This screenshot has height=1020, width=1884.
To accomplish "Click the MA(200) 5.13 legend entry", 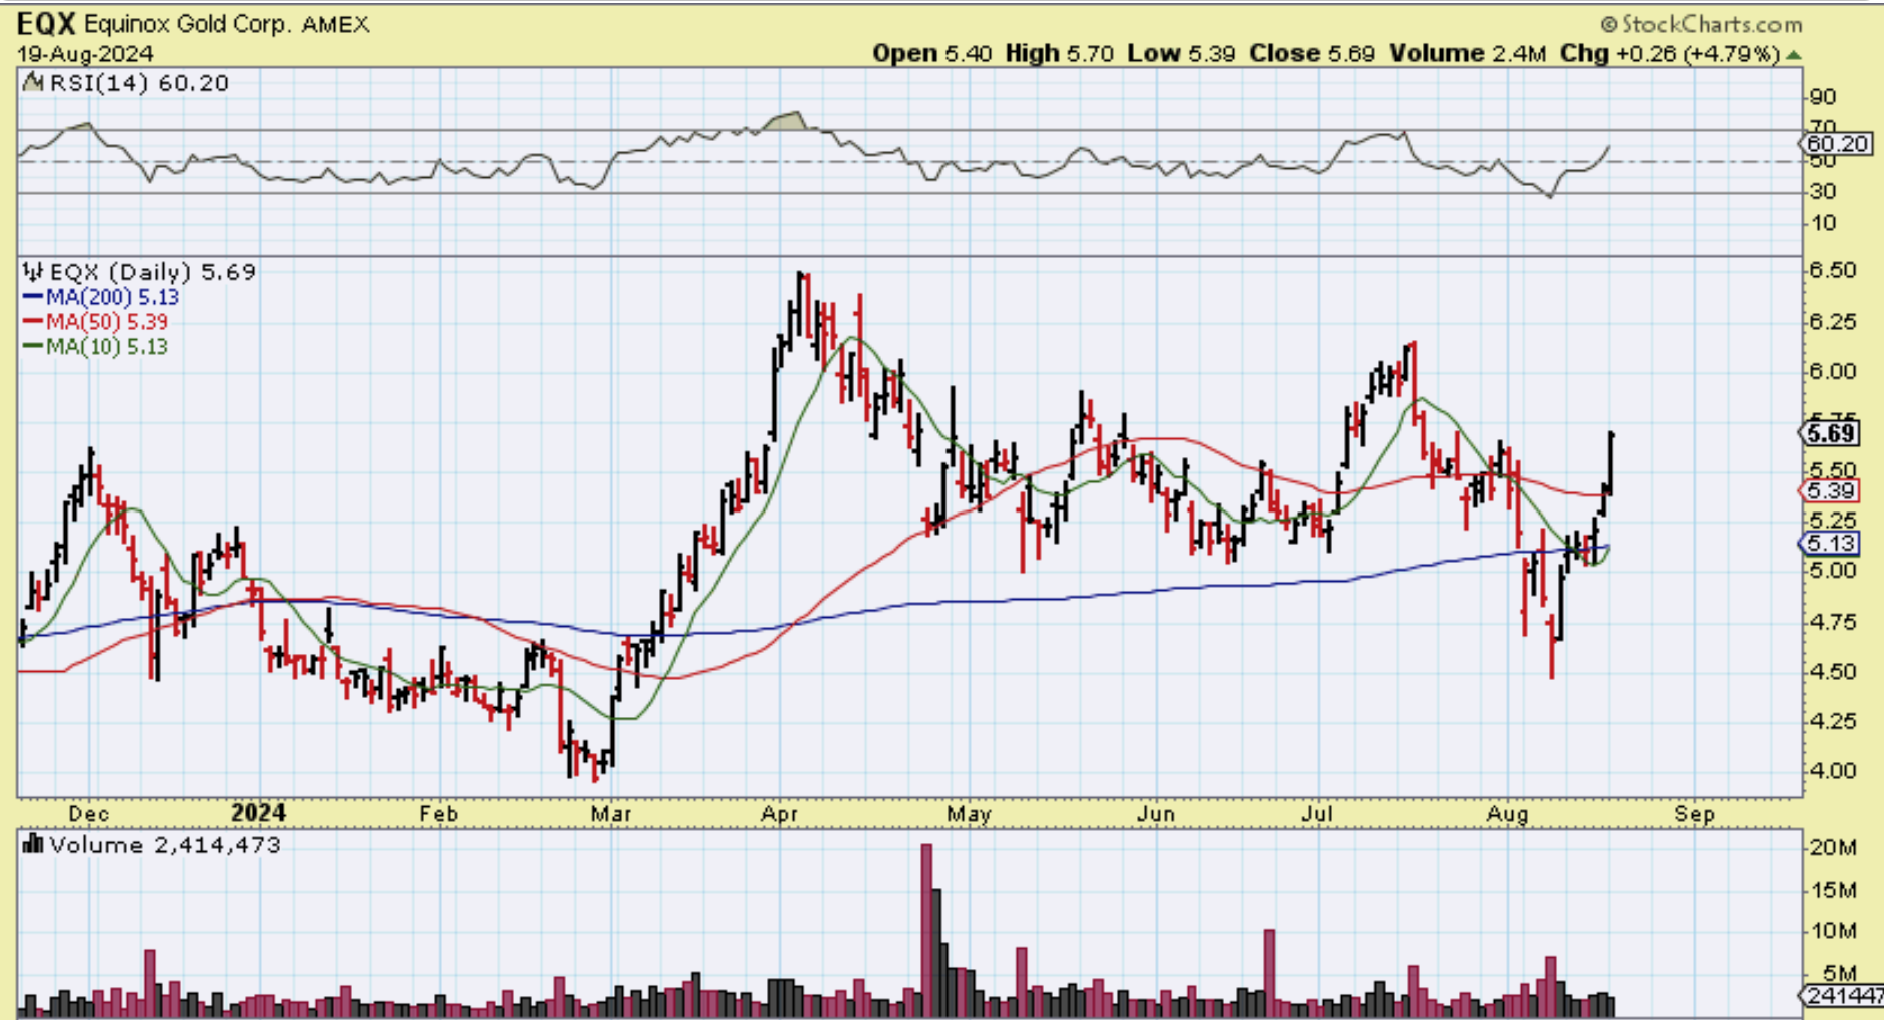I will (100, 297).
